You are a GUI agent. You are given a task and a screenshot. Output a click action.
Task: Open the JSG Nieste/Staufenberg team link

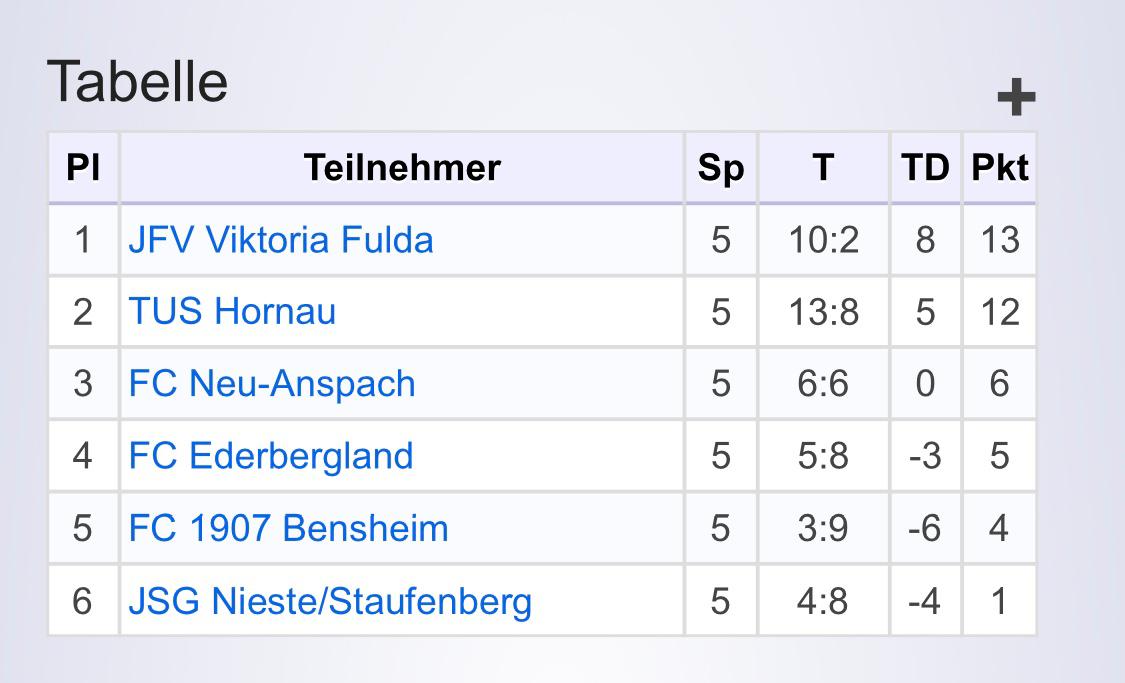(330, 601)
